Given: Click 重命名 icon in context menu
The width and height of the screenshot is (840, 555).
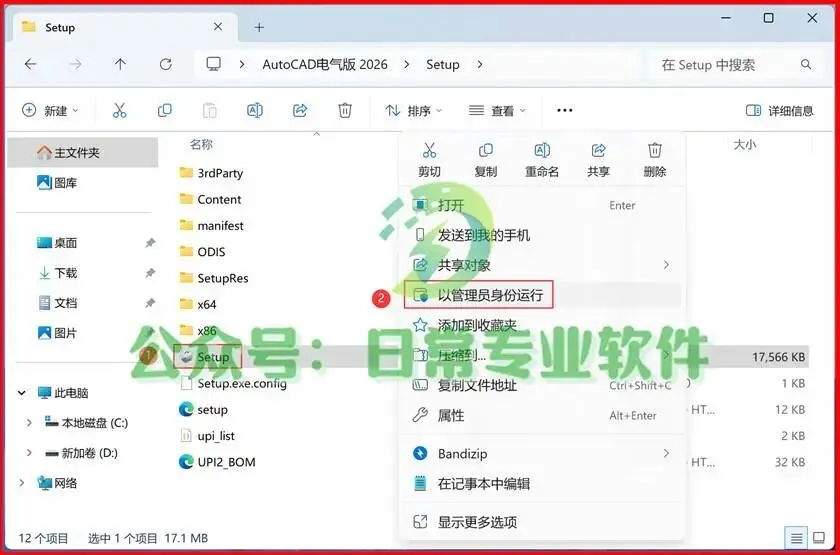Looking at the screenshot, I should pos(542,150).
